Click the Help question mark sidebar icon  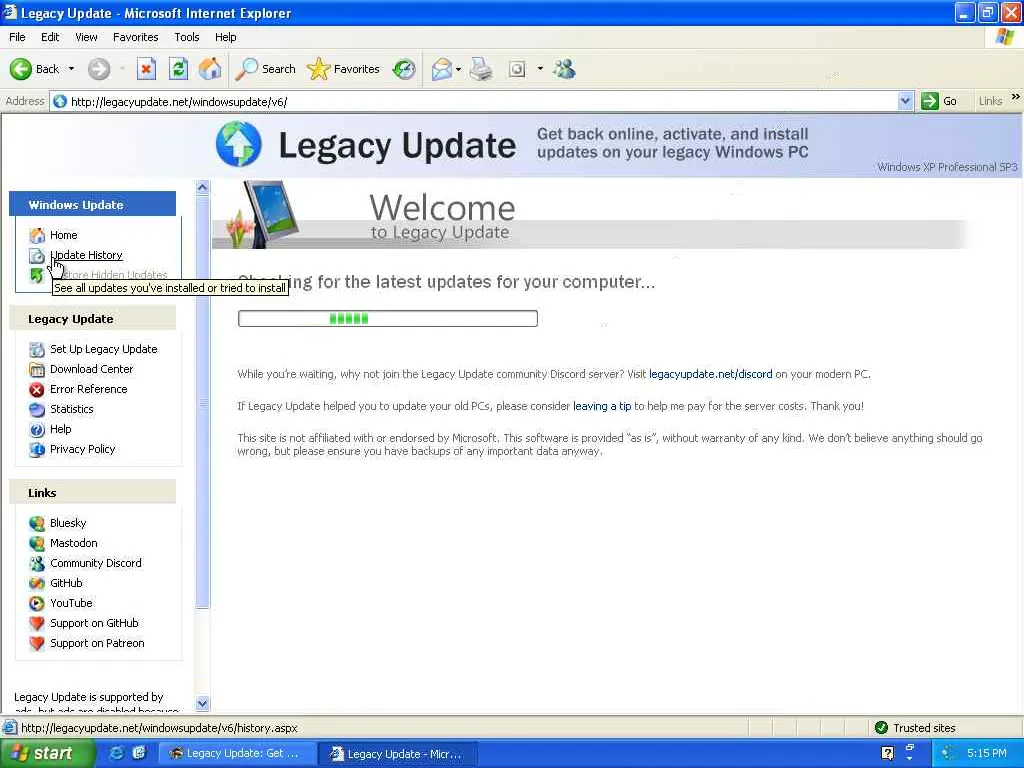click(x=37, y=430)
